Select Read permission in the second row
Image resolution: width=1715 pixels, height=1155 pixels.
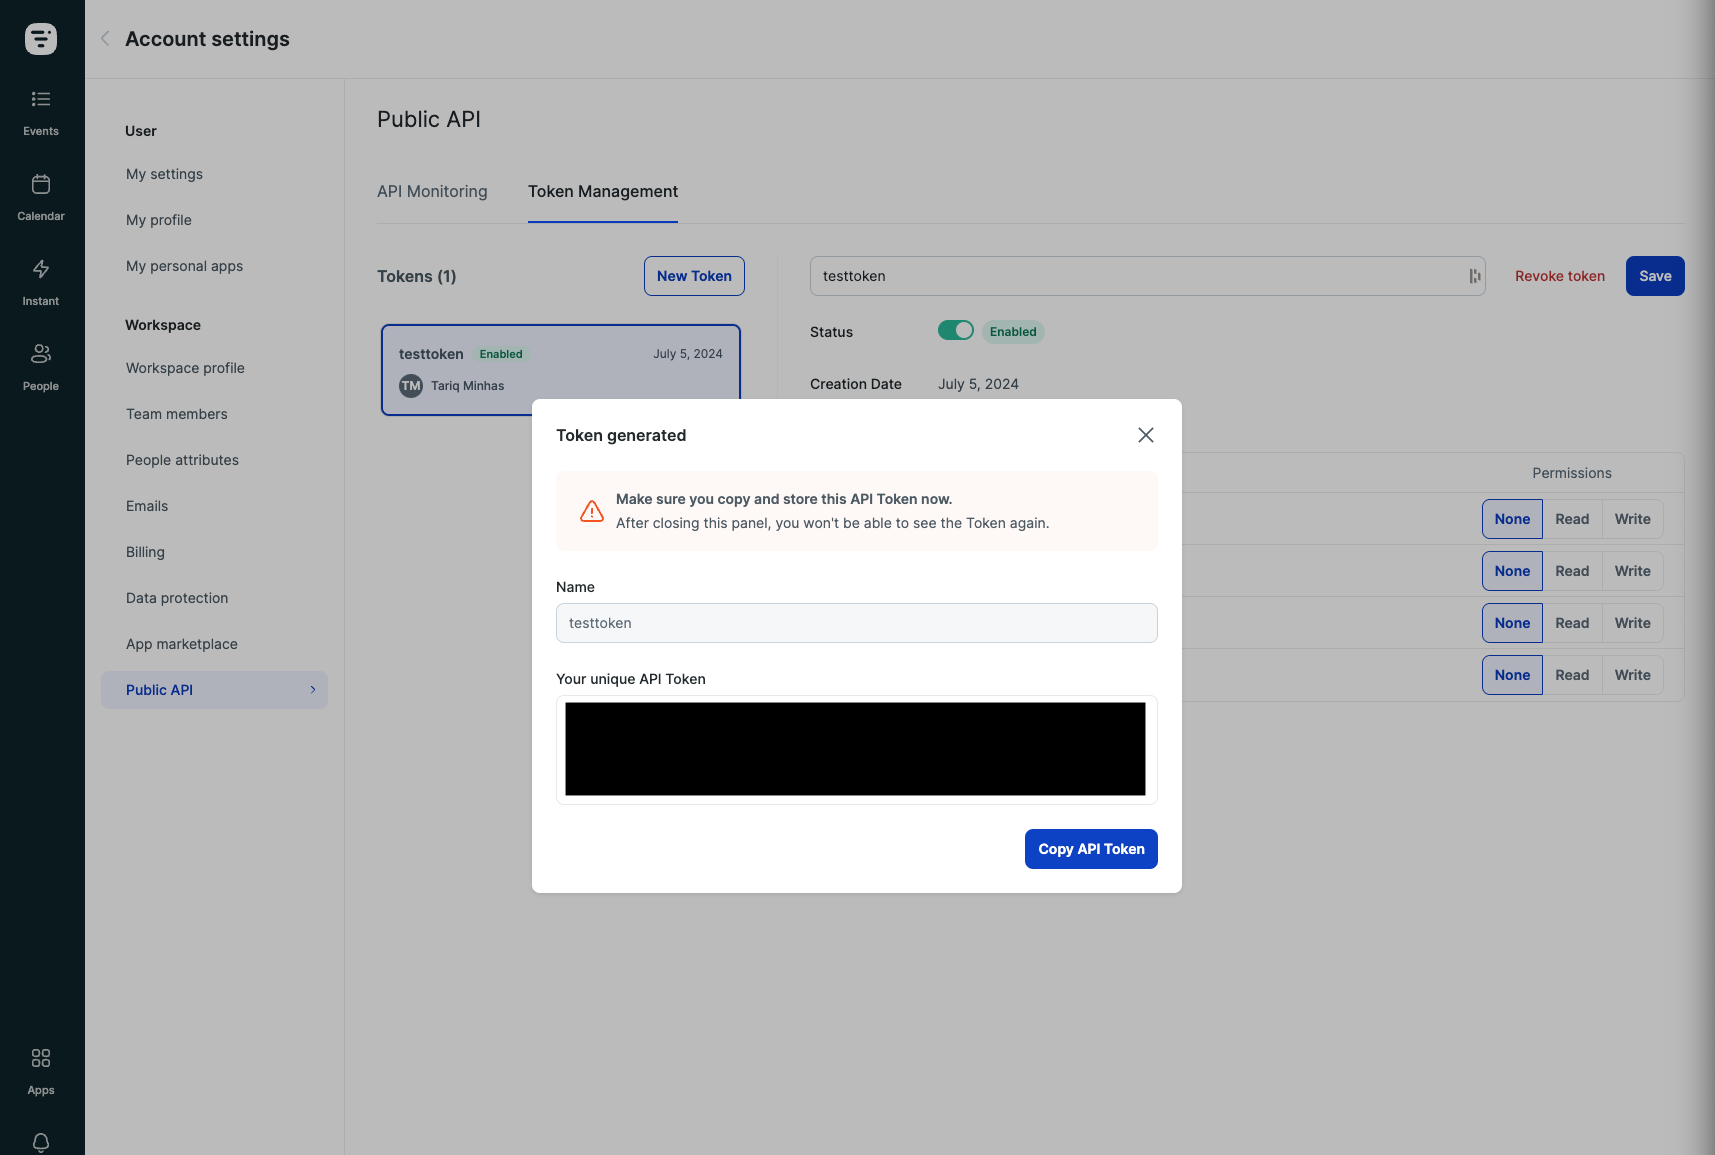[1572, 571]
